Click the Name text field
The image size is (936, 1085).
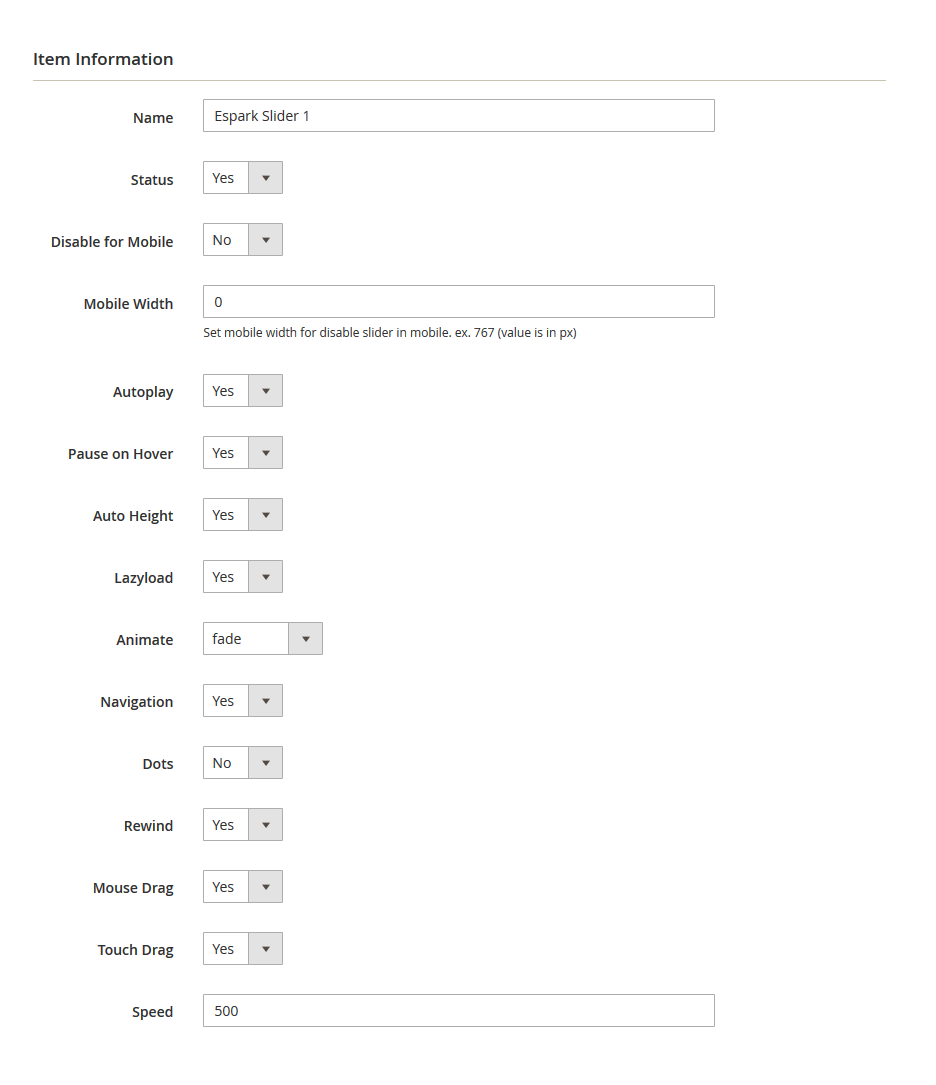tap(458, 116)
